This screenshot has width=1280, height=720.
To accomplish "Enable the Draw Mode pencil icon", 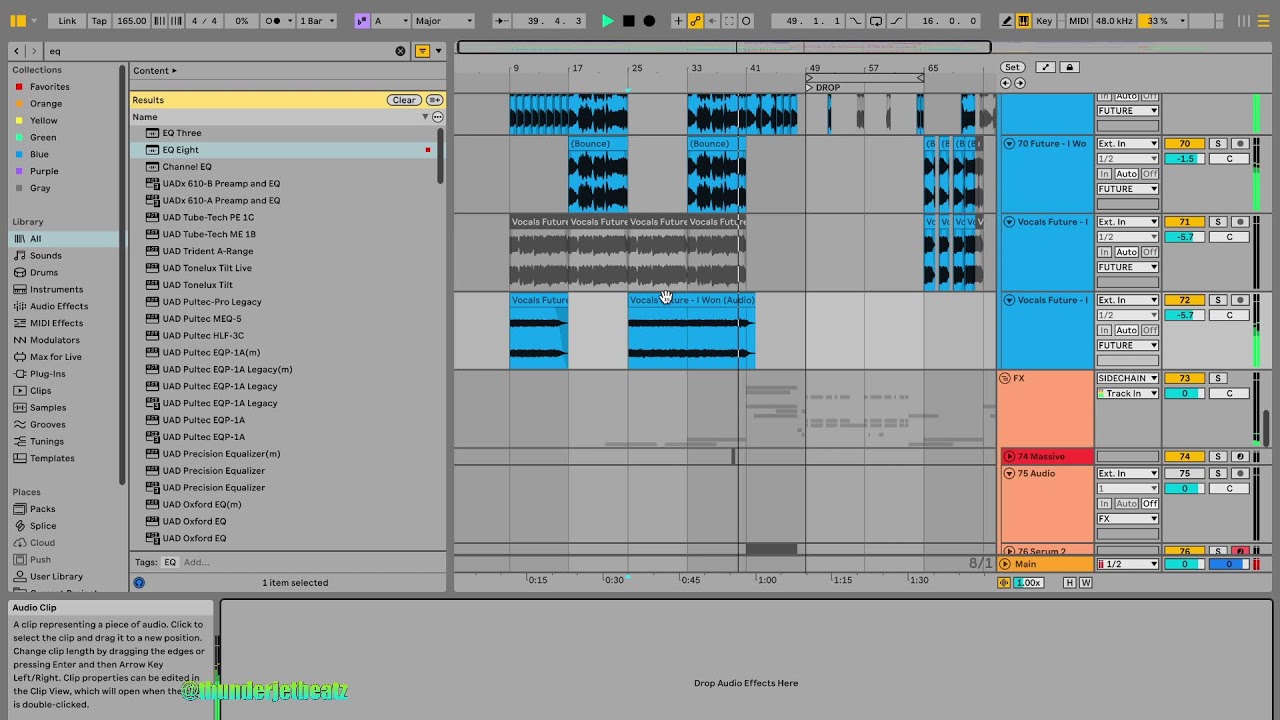I will 1007,20.
